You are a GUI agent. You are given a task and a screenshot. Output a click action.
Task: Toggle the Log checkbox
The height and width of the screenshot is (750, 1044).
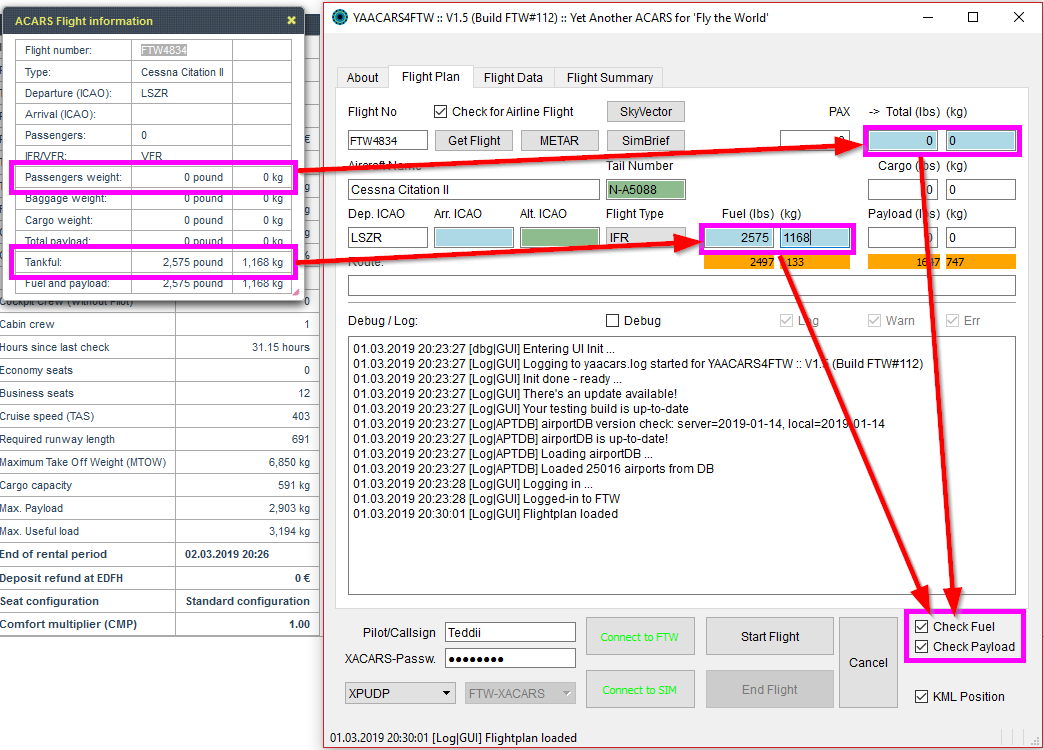pyautogui.click(x=786, y=320)
